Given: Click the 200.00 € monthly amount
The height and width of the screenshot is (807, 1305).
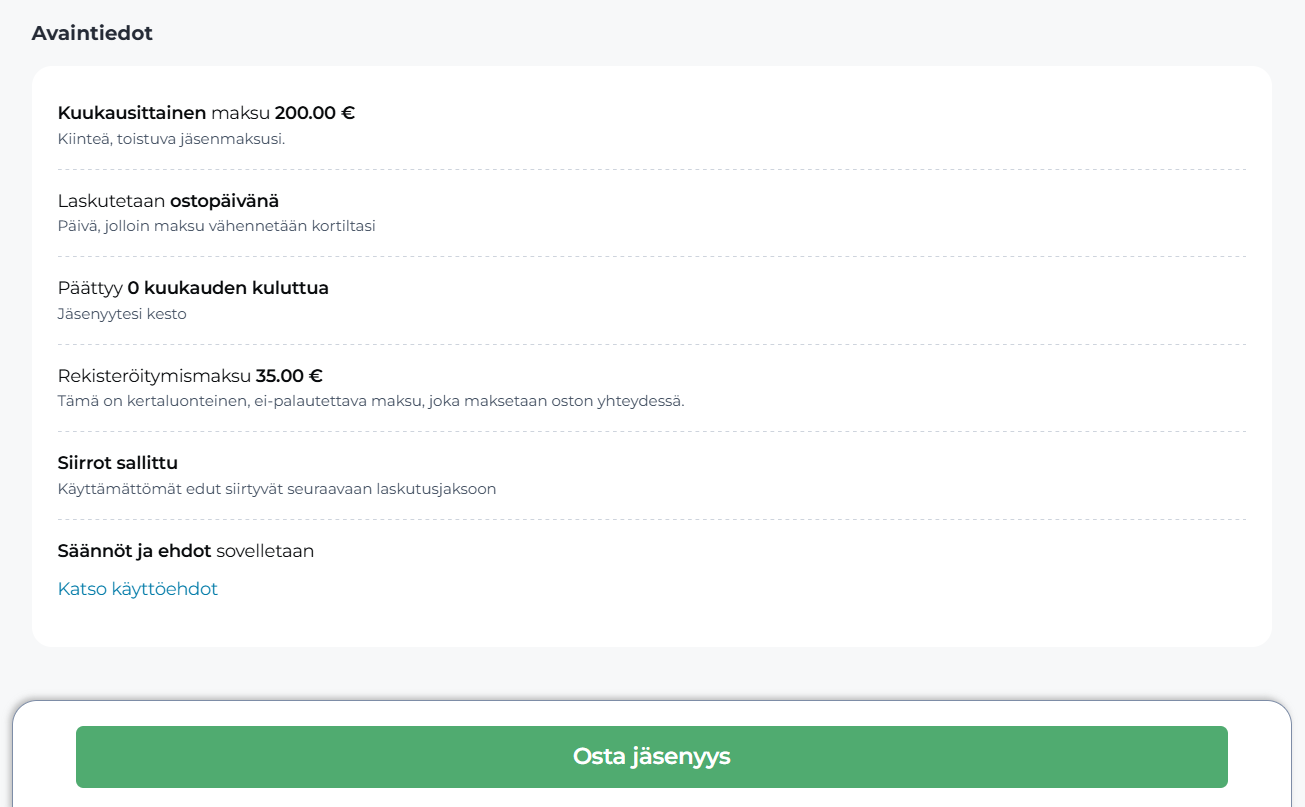Looking at the screenshot, I should click(x=315, y=113).
